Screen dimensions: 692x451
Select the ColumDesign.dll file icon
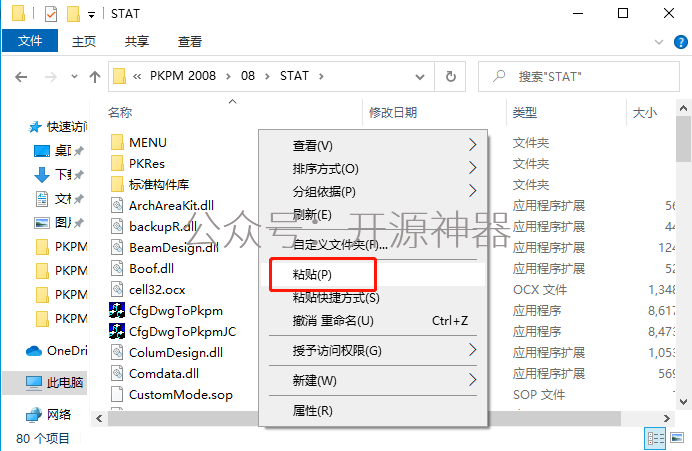coord(117,353)
